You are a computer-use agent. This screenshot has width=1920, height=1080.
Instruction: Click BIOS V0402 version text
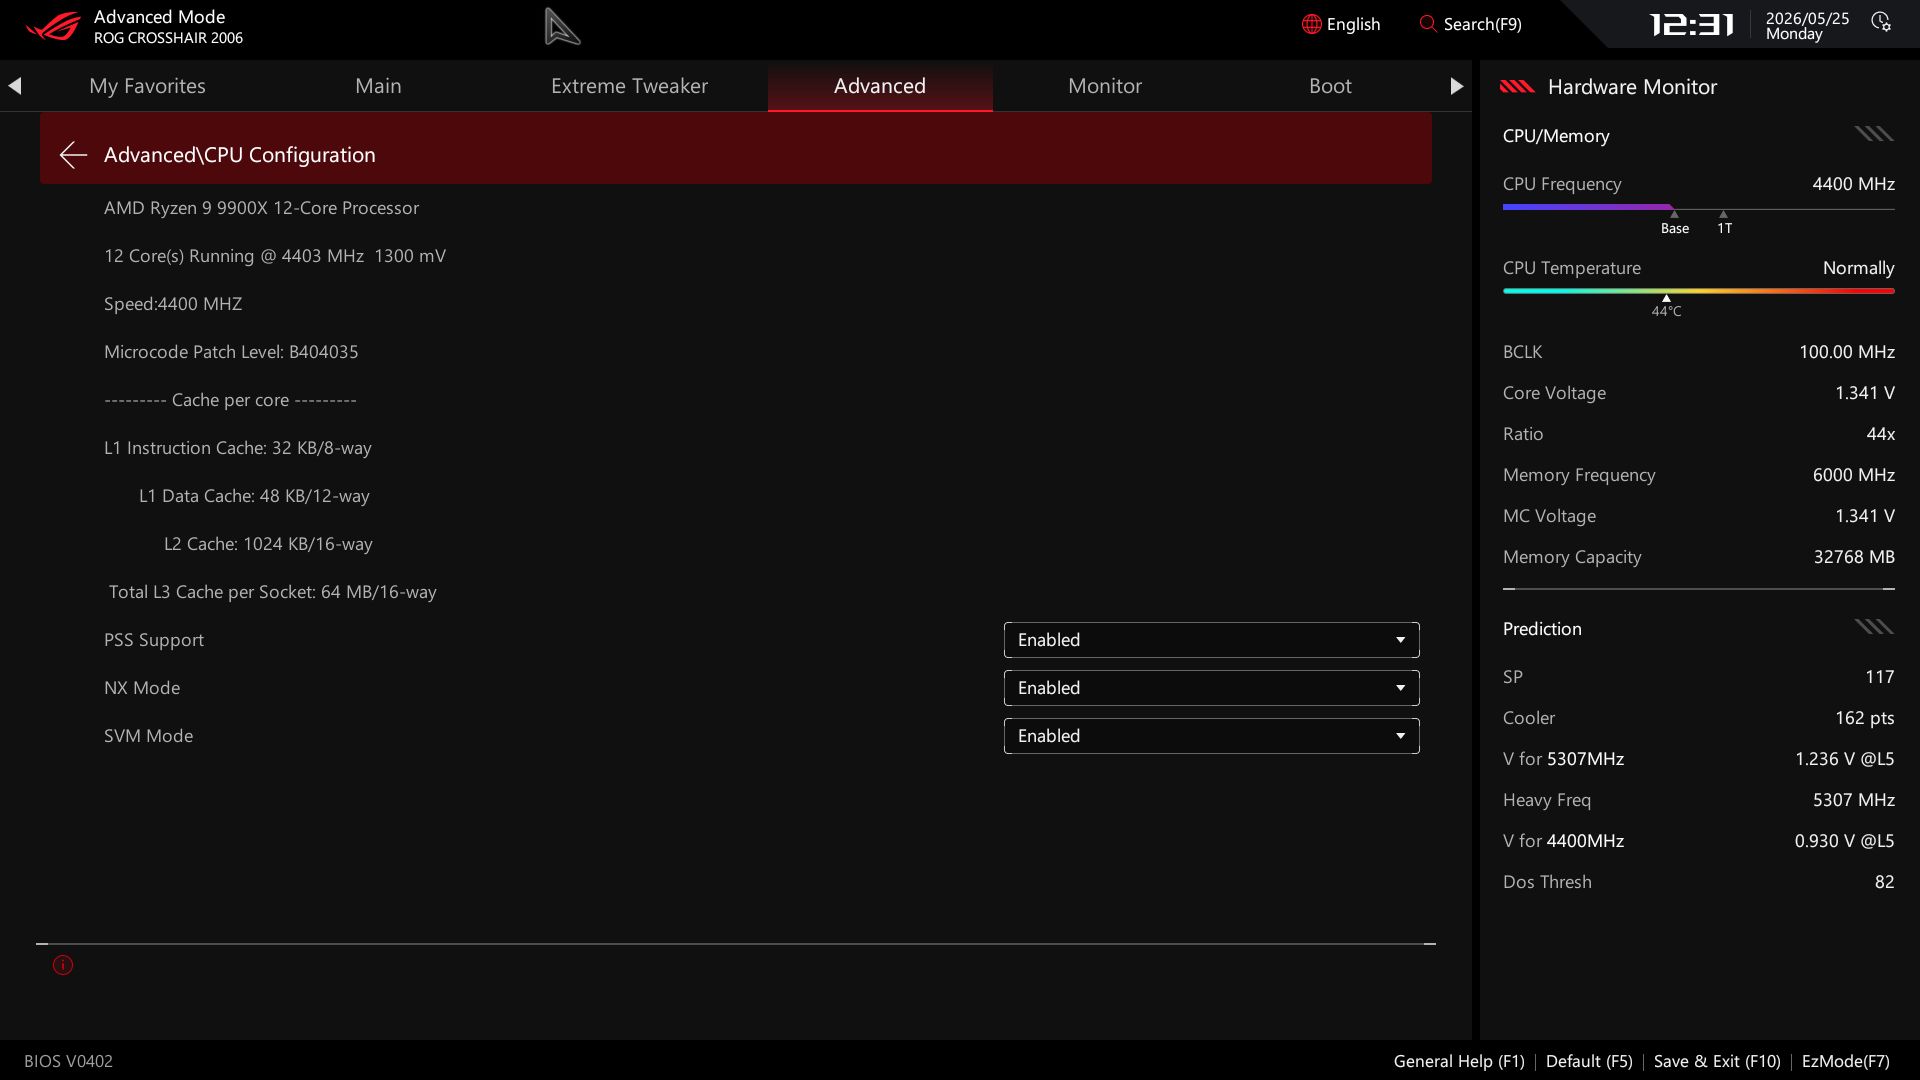(68, 1061)
